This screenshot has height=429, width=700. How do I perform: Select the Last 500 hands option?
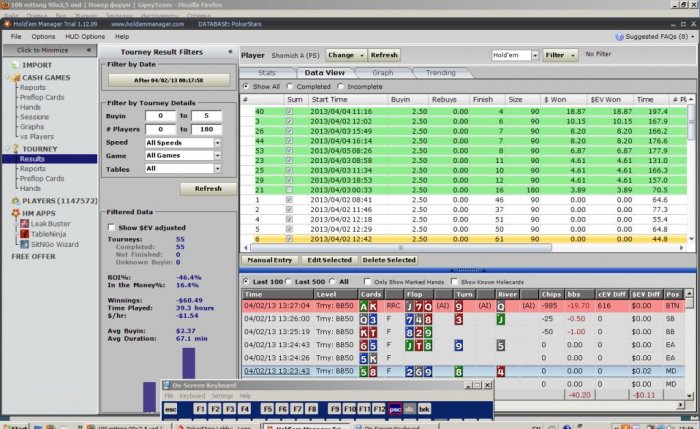coord(288,282)
